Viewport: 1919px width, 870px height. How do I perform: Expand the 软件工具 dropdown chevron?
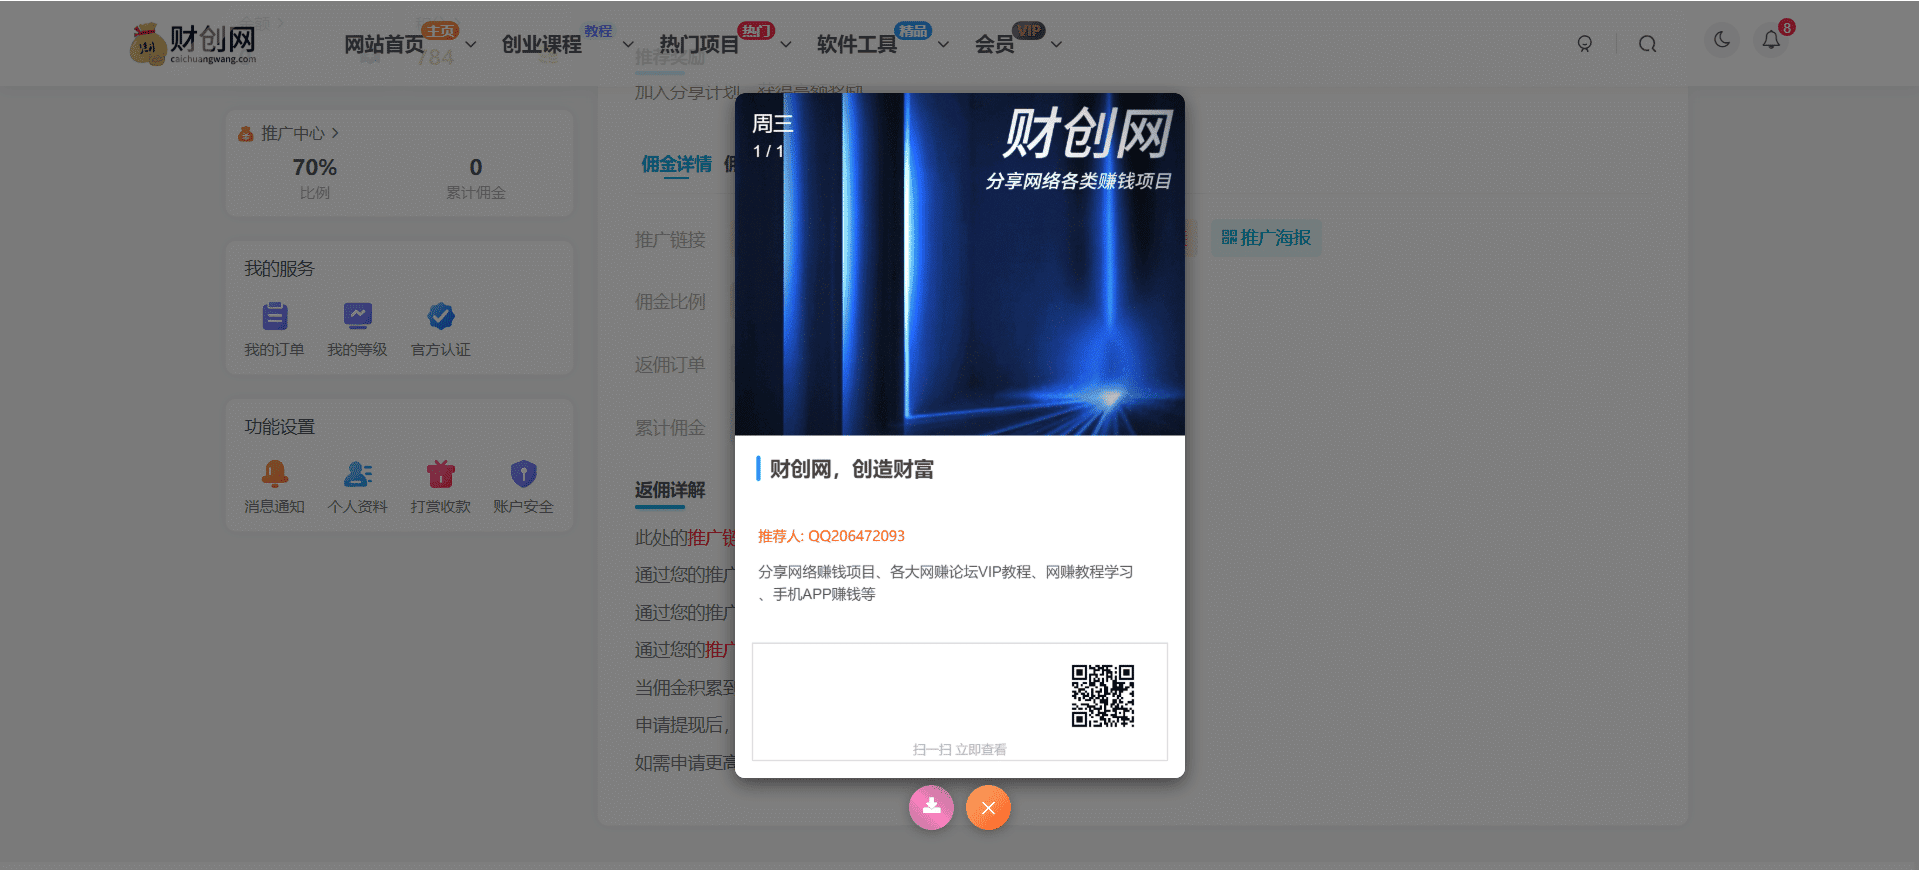tap(942, 44)
